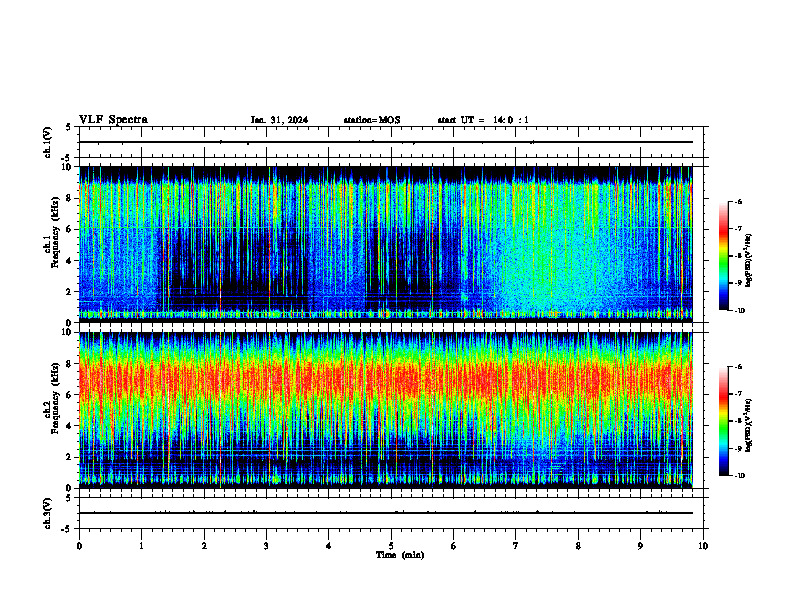The image size is (792, 612).
Task: Click the ch.2 frequency tick label '2'
Action: tap(70, 457)
